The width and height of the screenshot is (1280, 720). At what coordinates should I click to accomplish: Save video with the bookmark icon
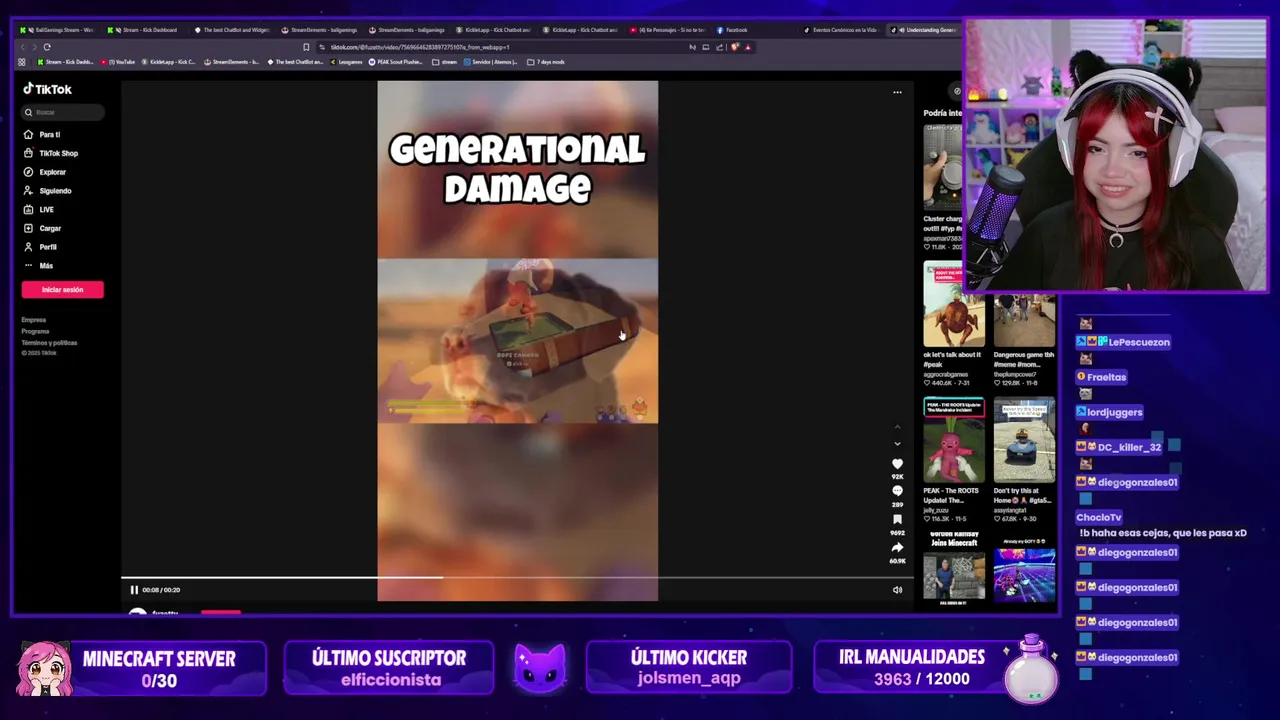[897, 519]
